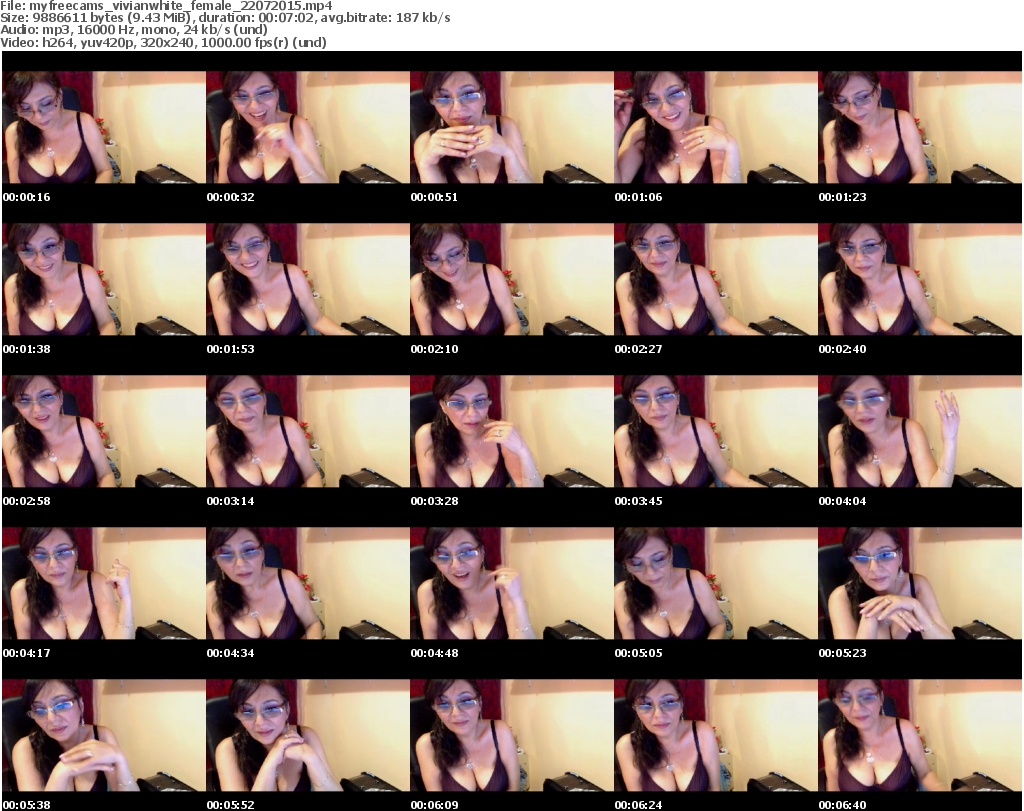Select the thumbnail at 00:00:32
Image resolution: width=1024 pixels, height=811 pixels.
coord(308,127)
